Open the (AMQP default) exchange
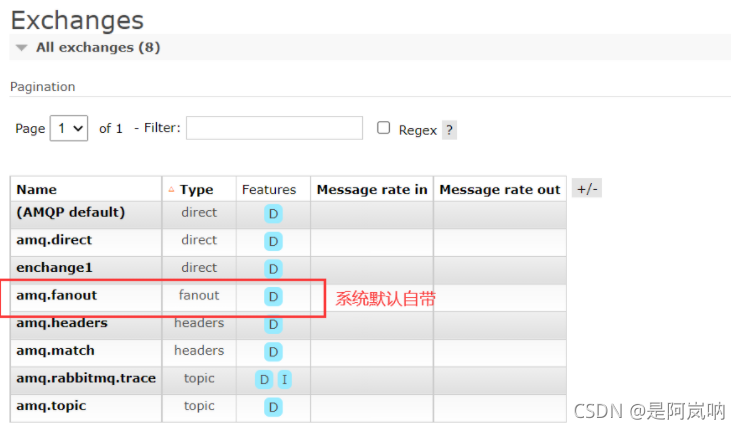 71,212
